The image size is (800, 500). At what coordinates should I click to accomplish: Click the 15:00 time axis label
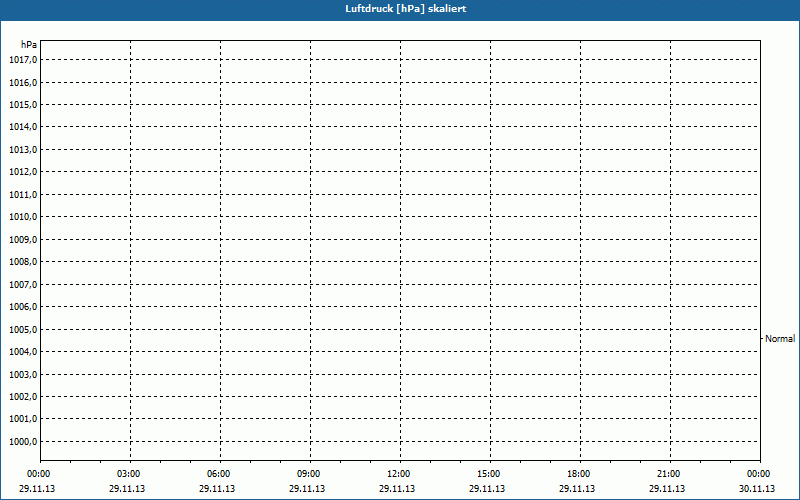(488, 474)
